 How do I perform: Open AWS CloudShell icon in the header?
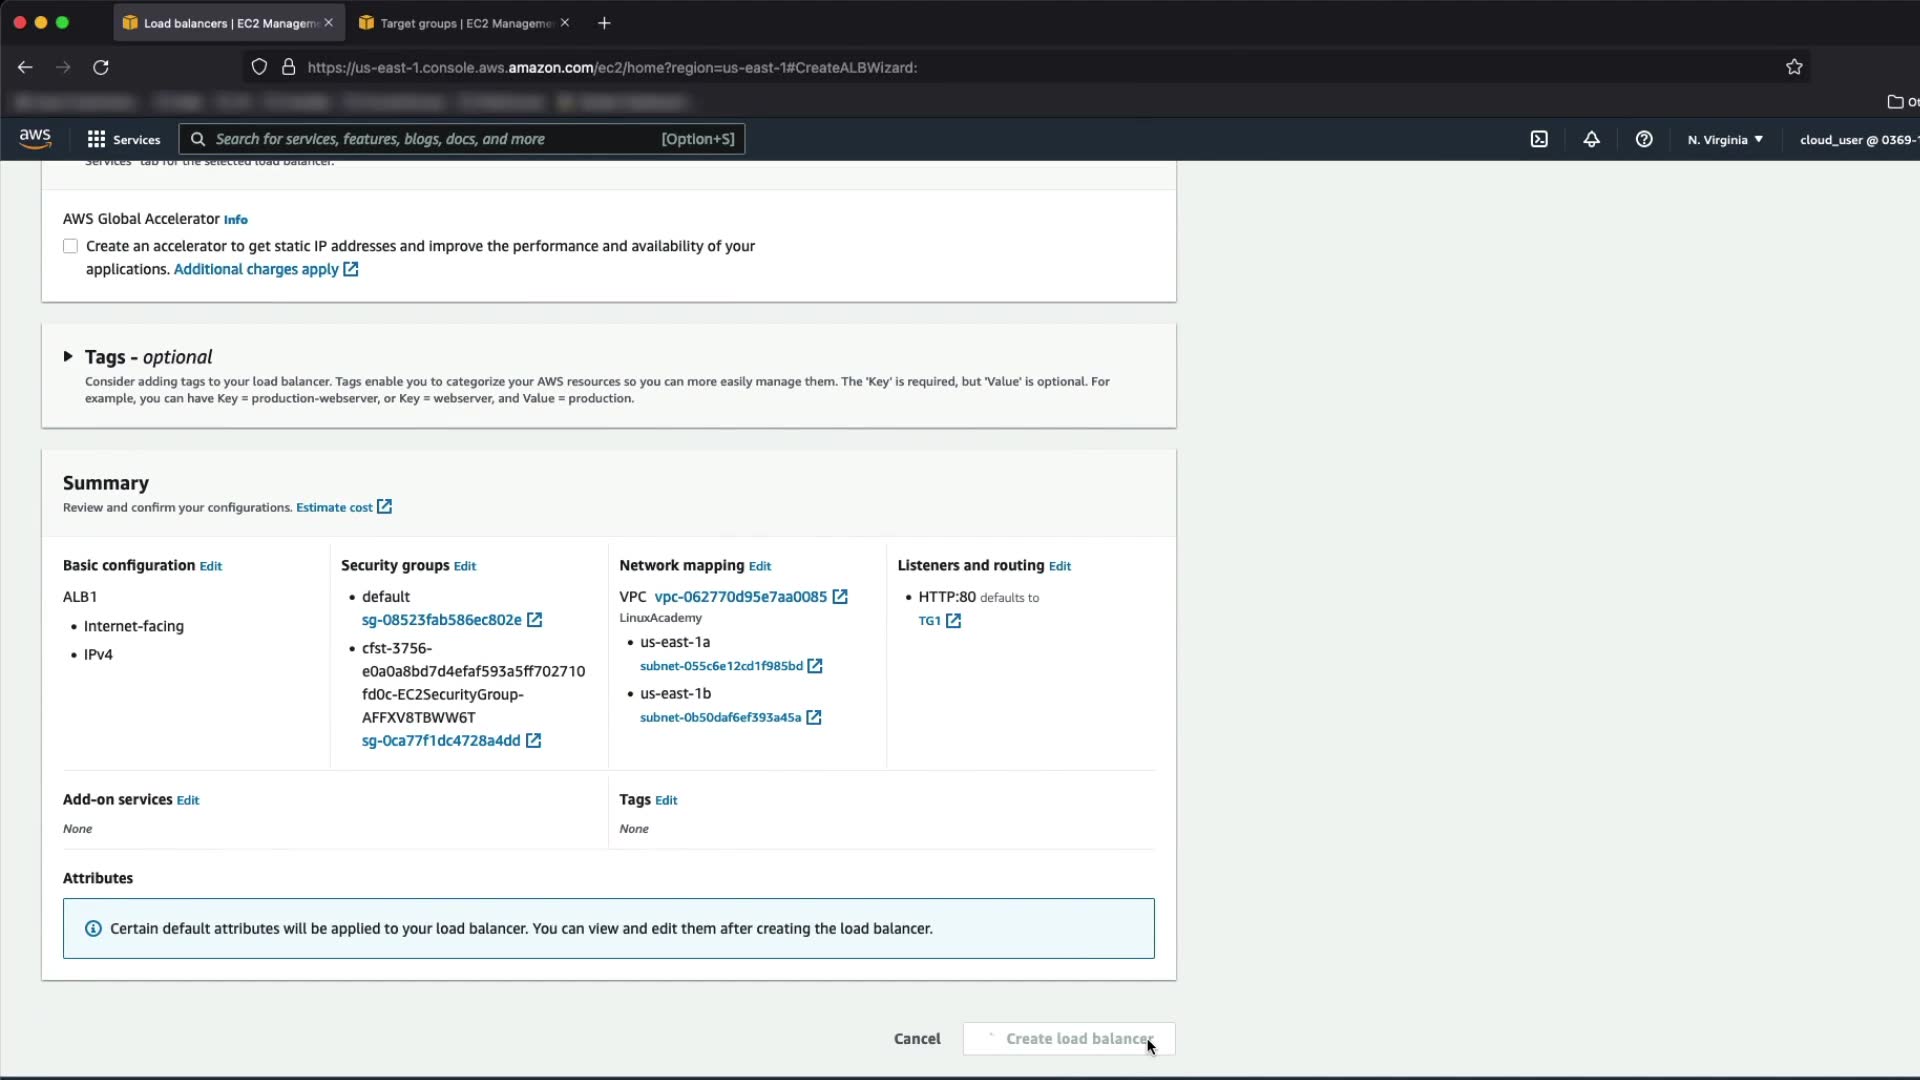[x=1539, y=139]
